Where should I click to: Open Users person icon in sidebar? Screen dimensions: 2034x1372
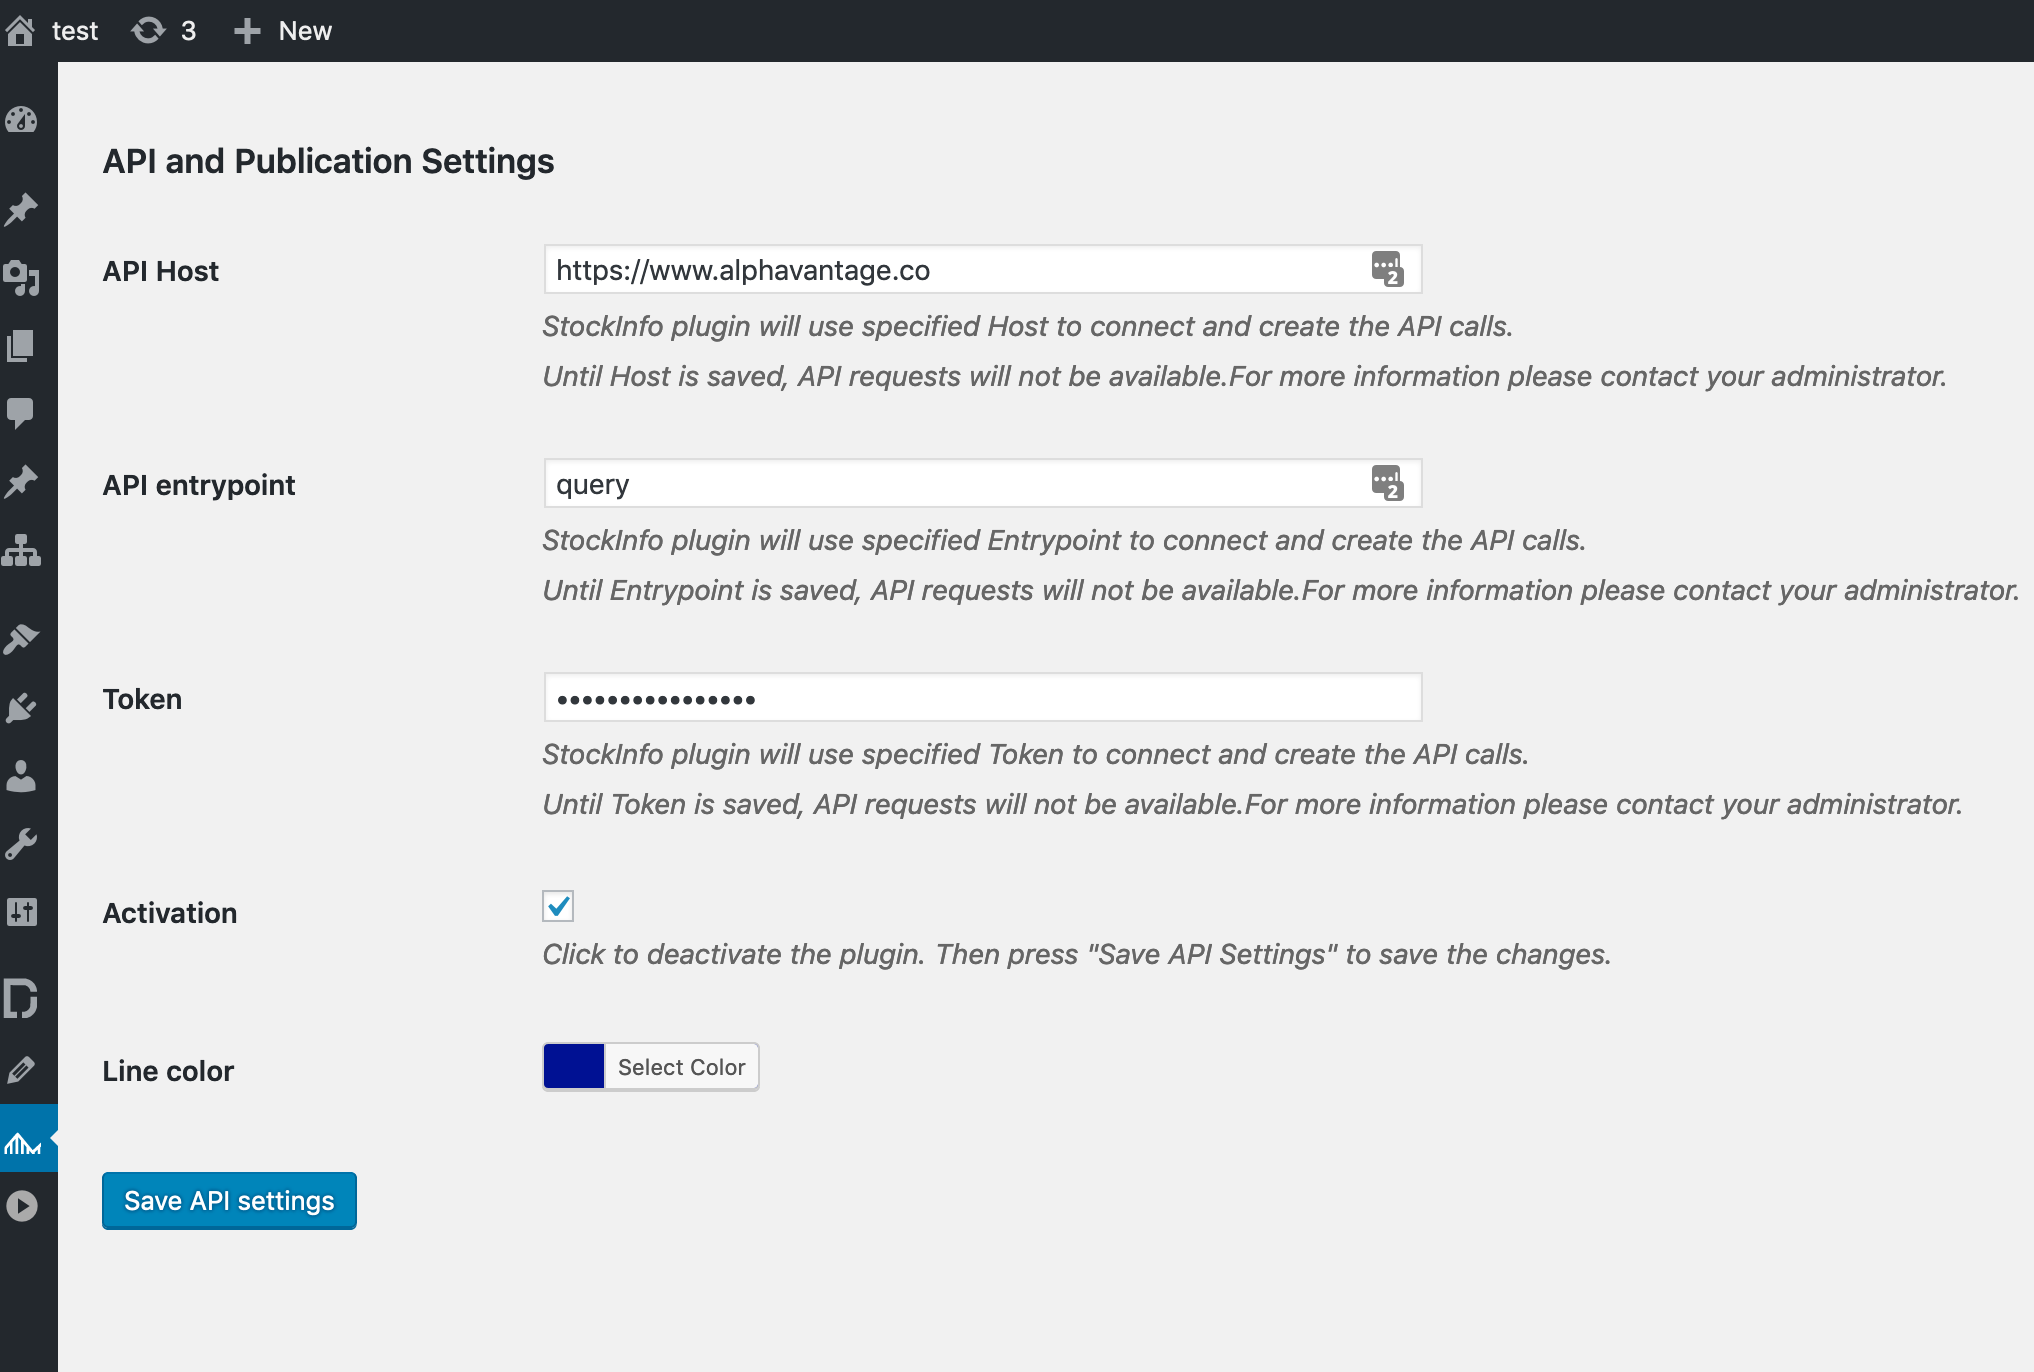click(x=21, y=776)
